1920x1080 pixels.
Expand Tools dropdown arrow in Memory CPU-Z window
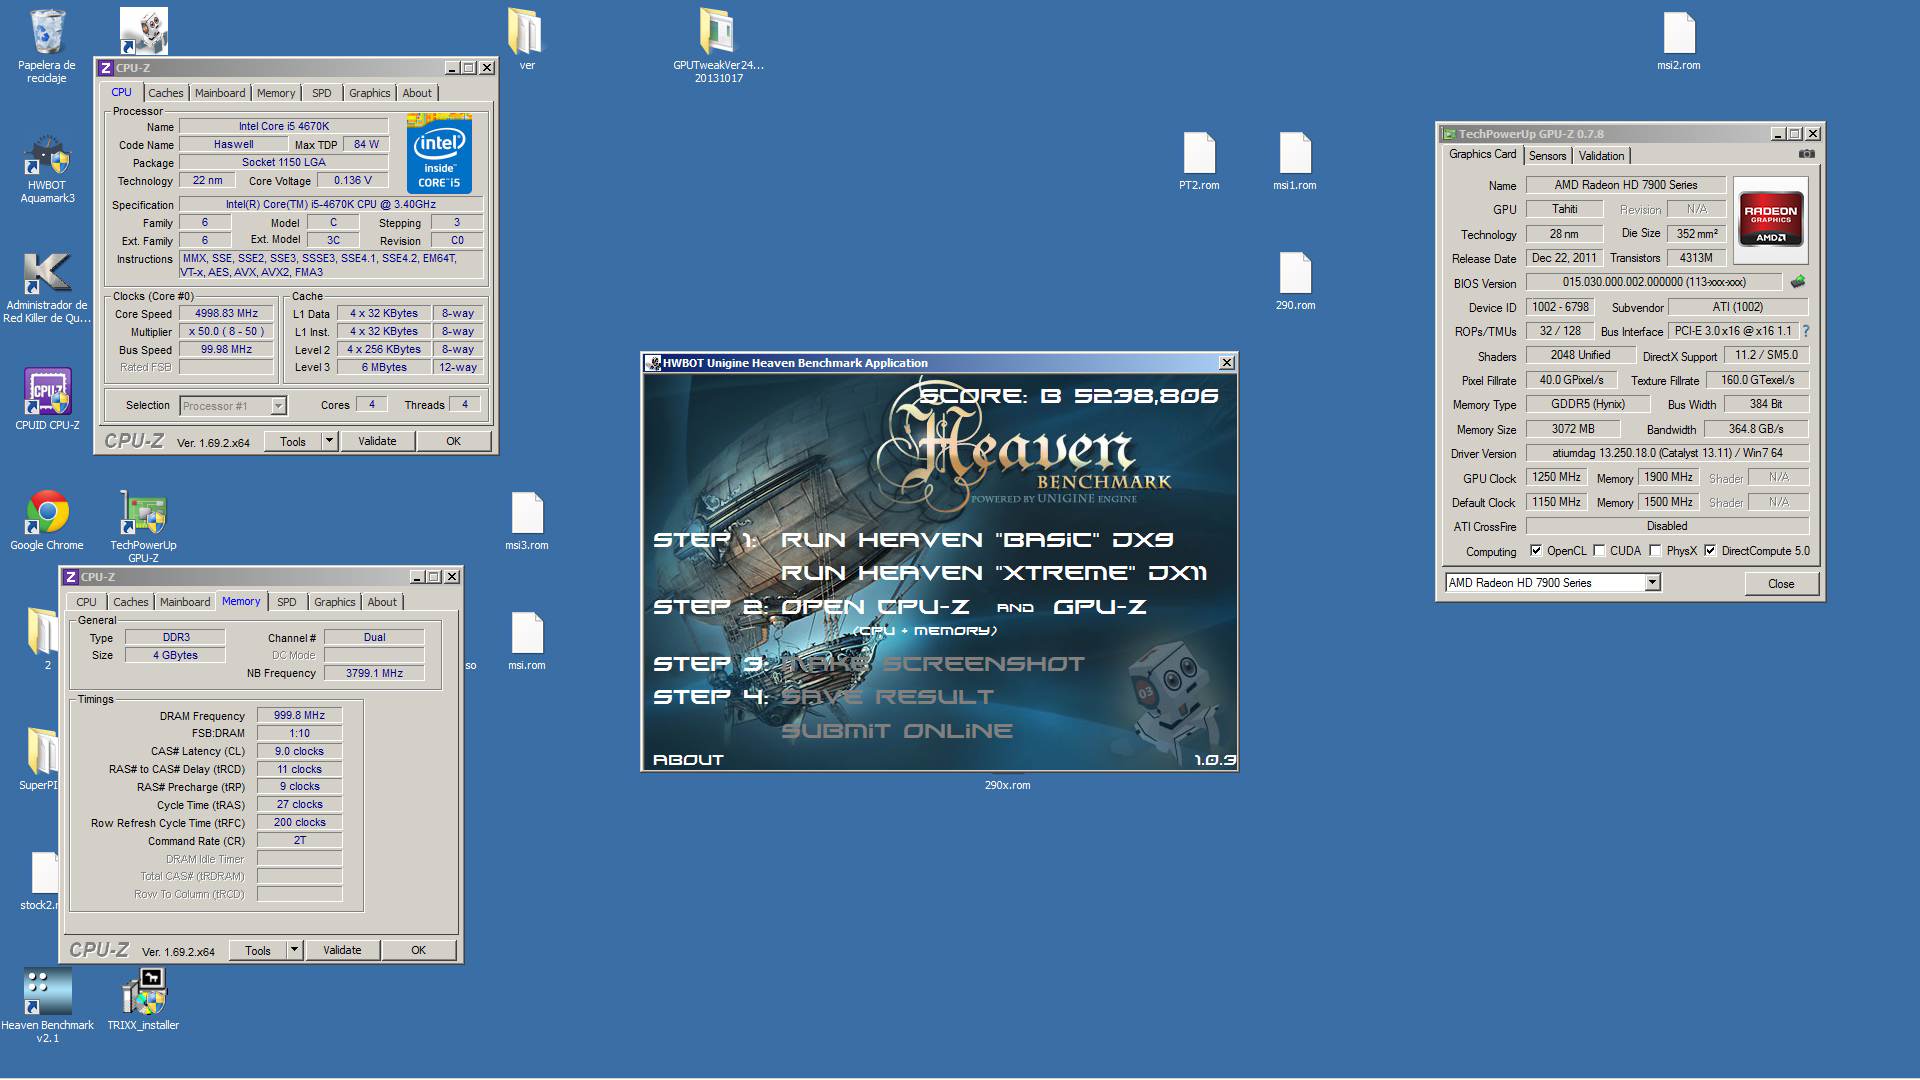[294, 950]
